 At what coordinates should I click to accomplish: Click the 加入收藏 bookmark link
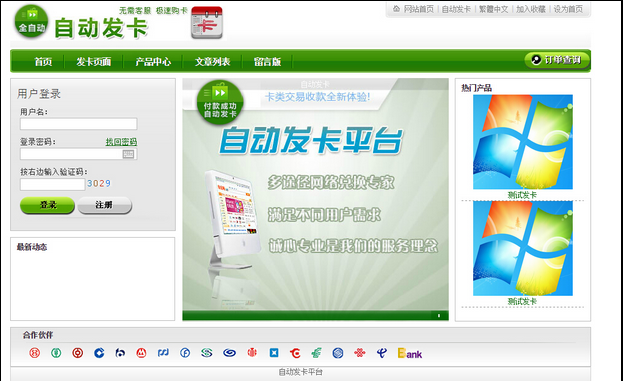coord(530,9)
